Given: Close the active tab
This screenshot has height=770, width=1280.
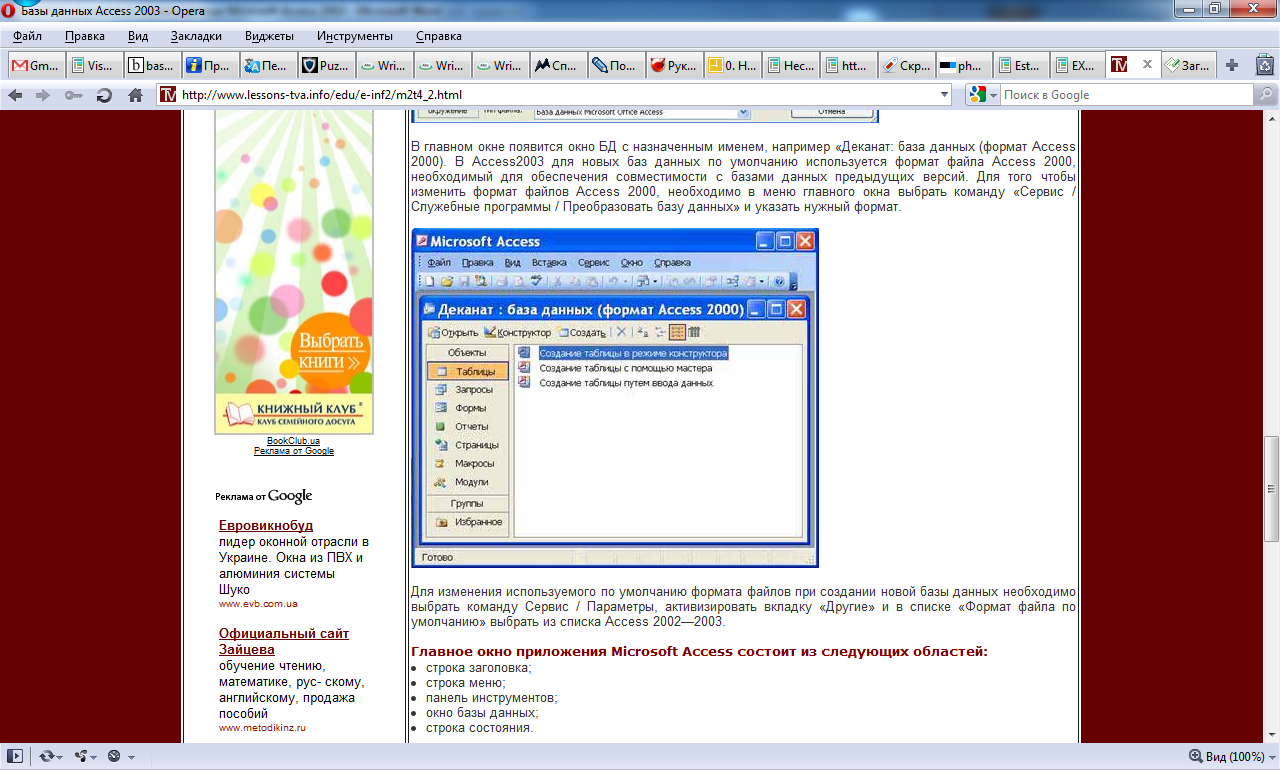Looking at the screenshot, I should click(1147, 65).
